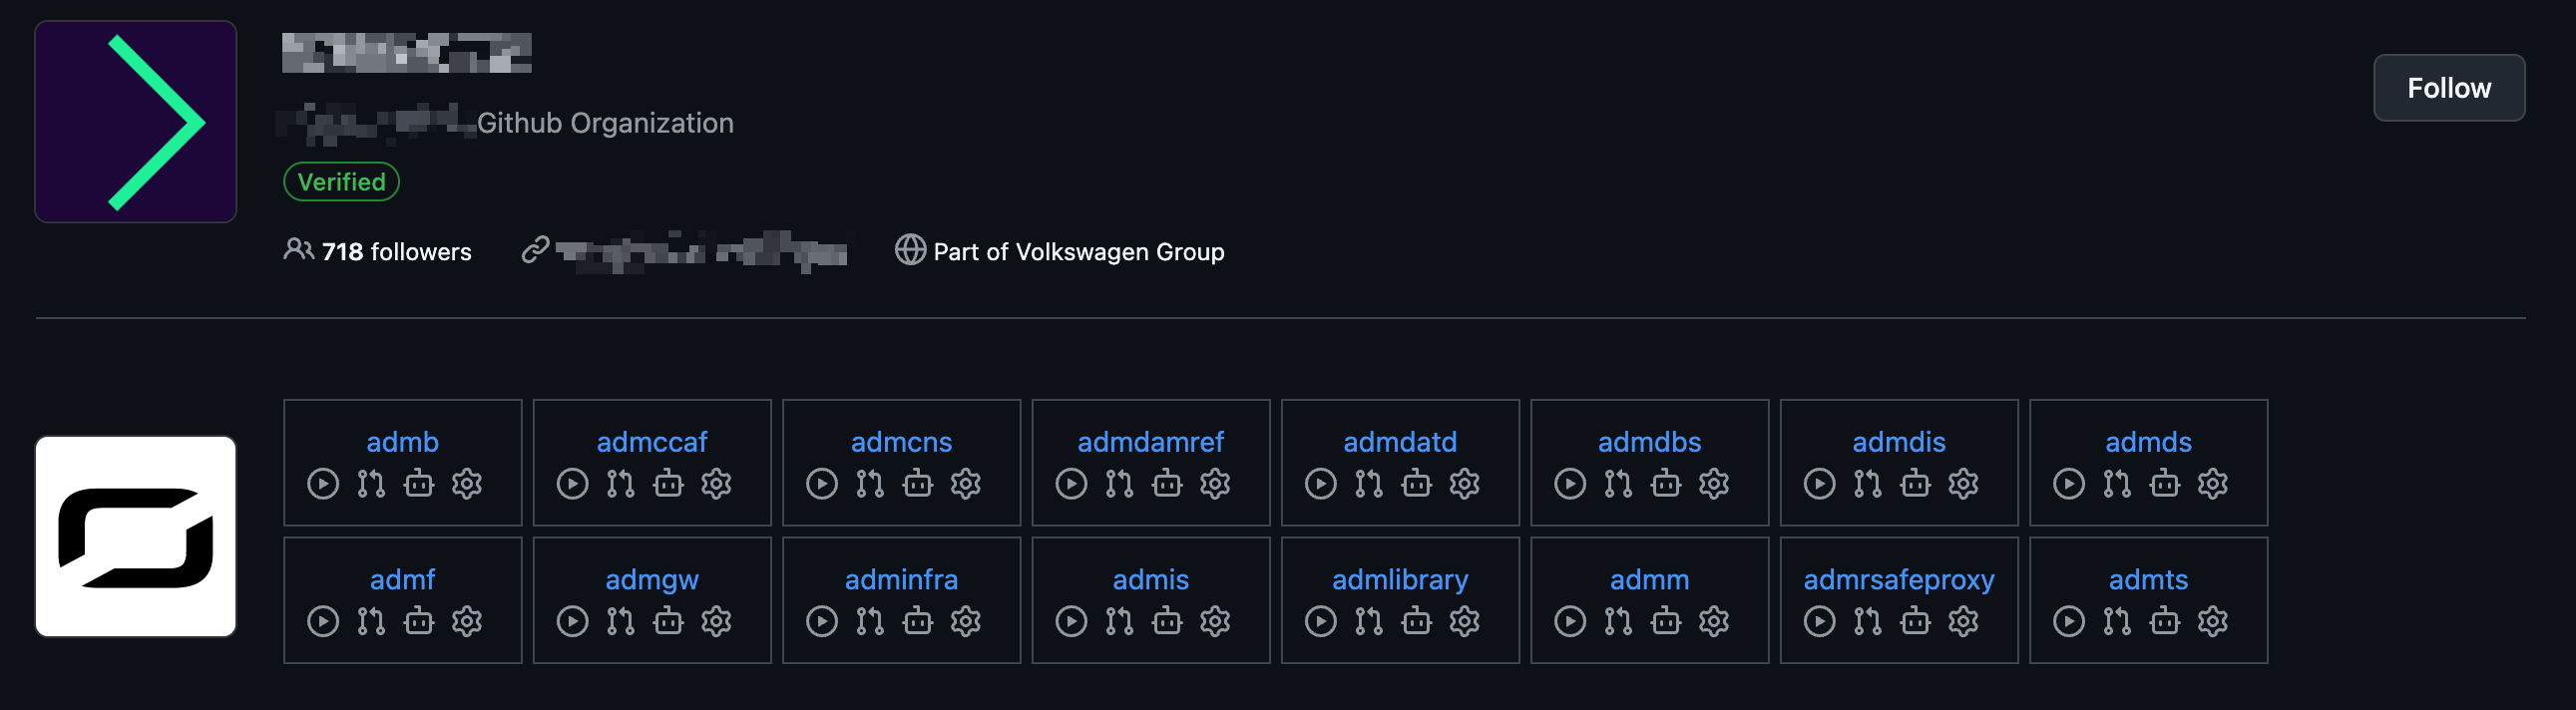Screen dimensions: 2576x710
Task: Open the admts repository link
Action: click(x=2148, y=579)
